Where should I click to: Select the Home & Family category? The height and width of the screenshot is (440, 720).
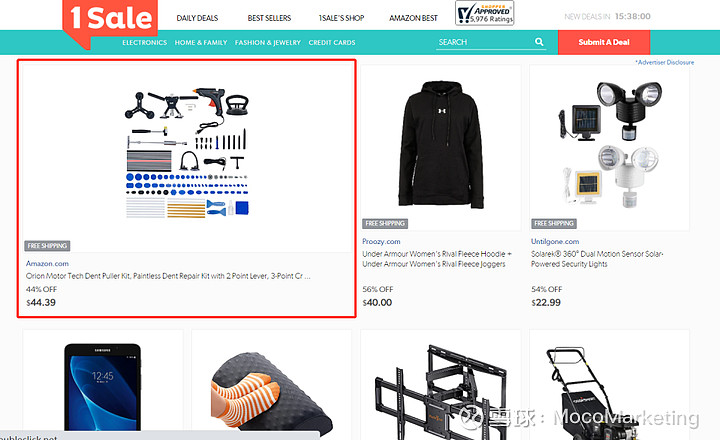[201, 42]
